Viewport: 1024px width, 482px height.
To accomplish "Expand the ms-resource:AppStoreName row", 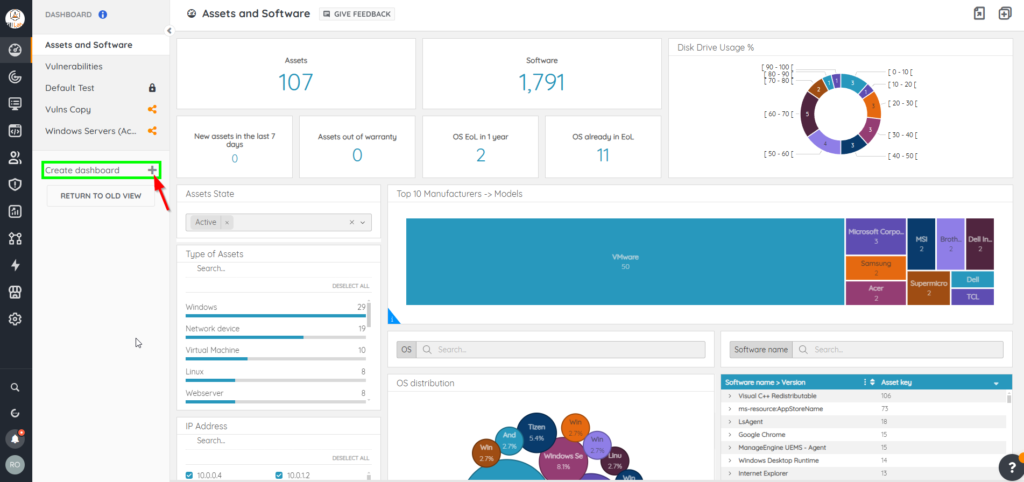I will point(730,409).
